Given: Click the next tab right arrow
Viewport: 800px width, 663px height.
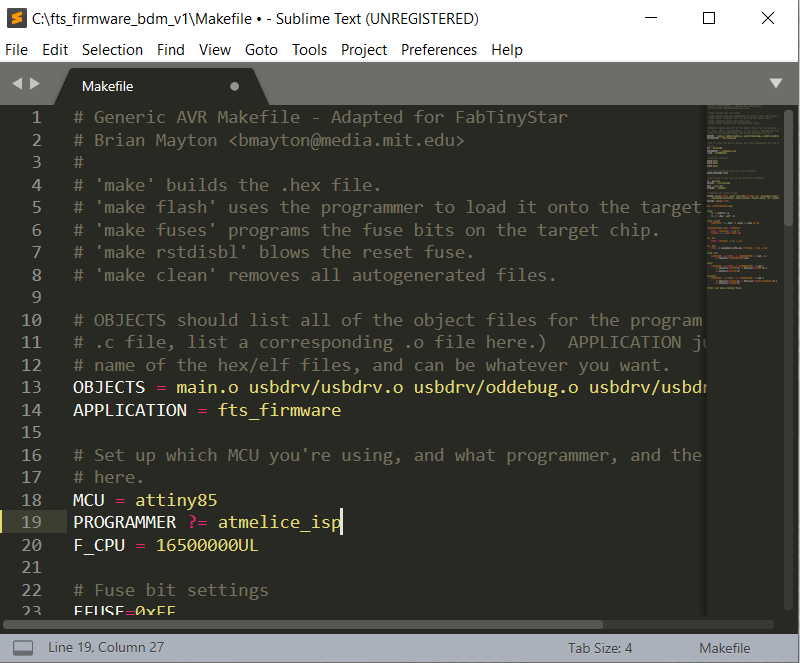Looking at the screenshot, I should tap(35, 83).
